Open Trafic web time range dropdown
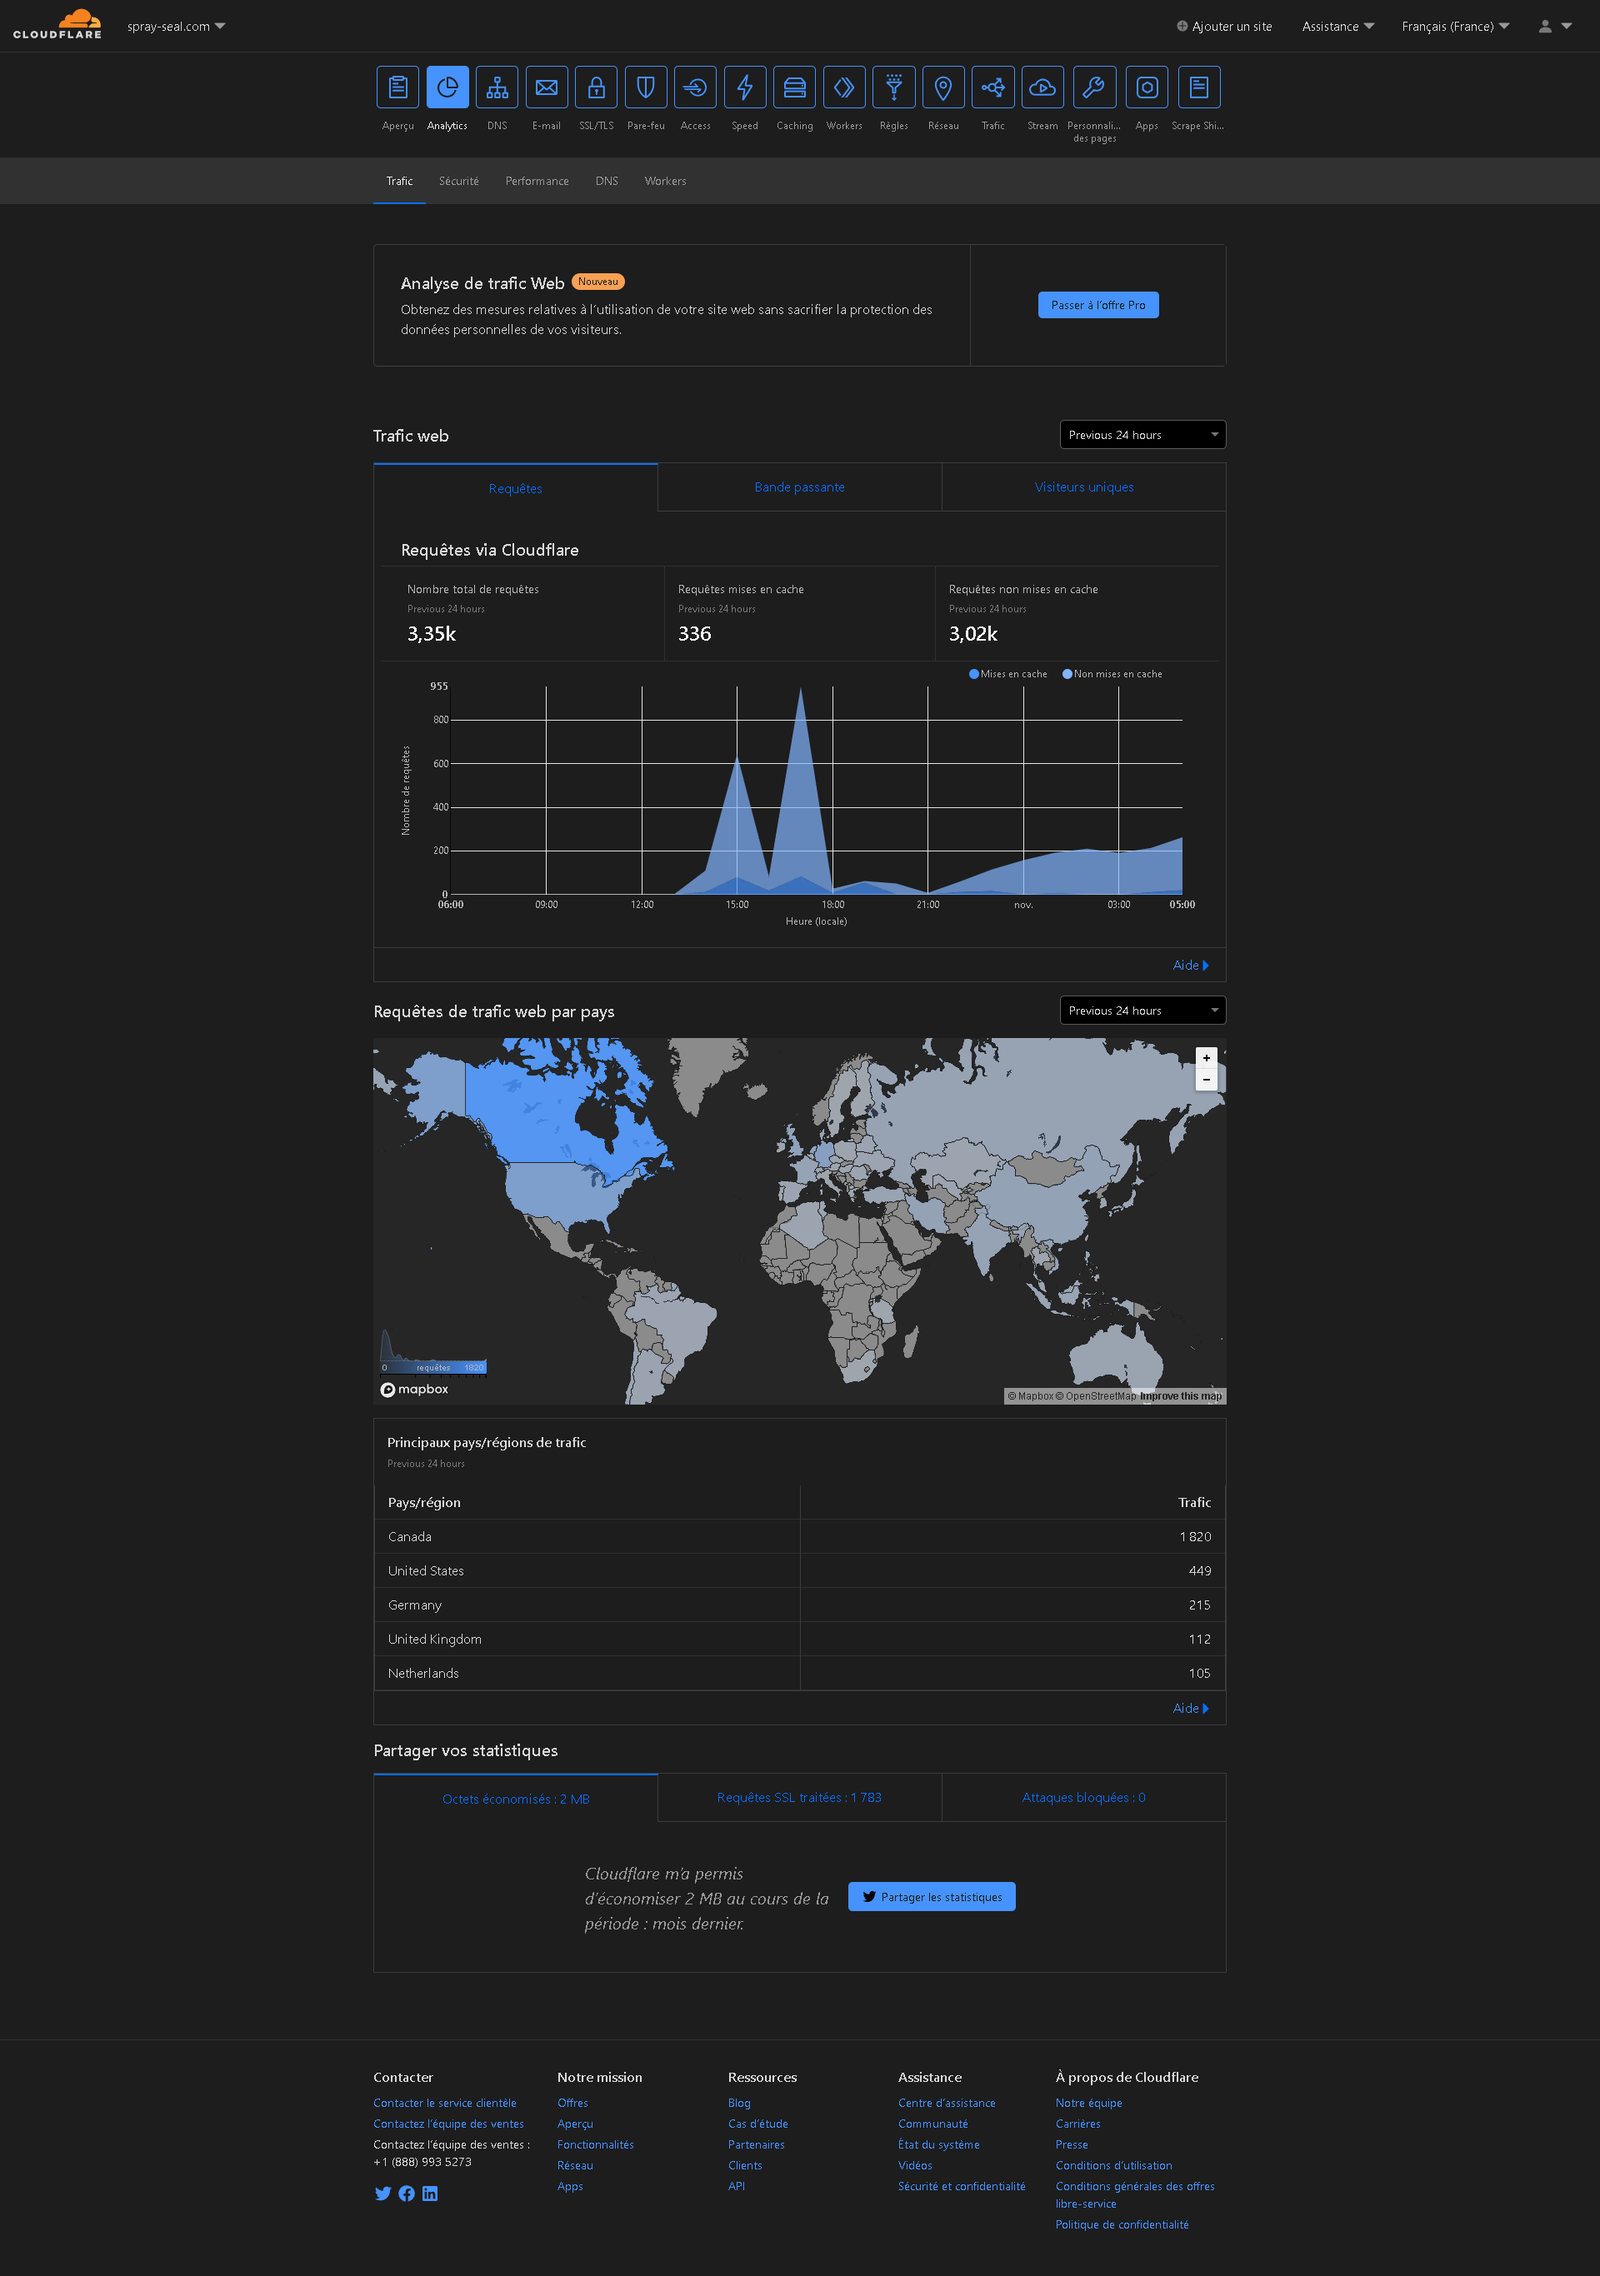 (1143, 435)
